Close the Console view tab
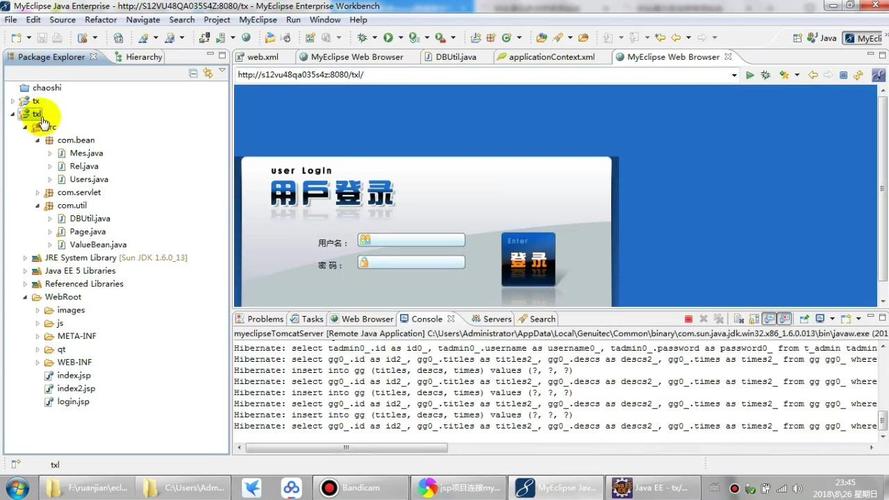 click(451, 319)
